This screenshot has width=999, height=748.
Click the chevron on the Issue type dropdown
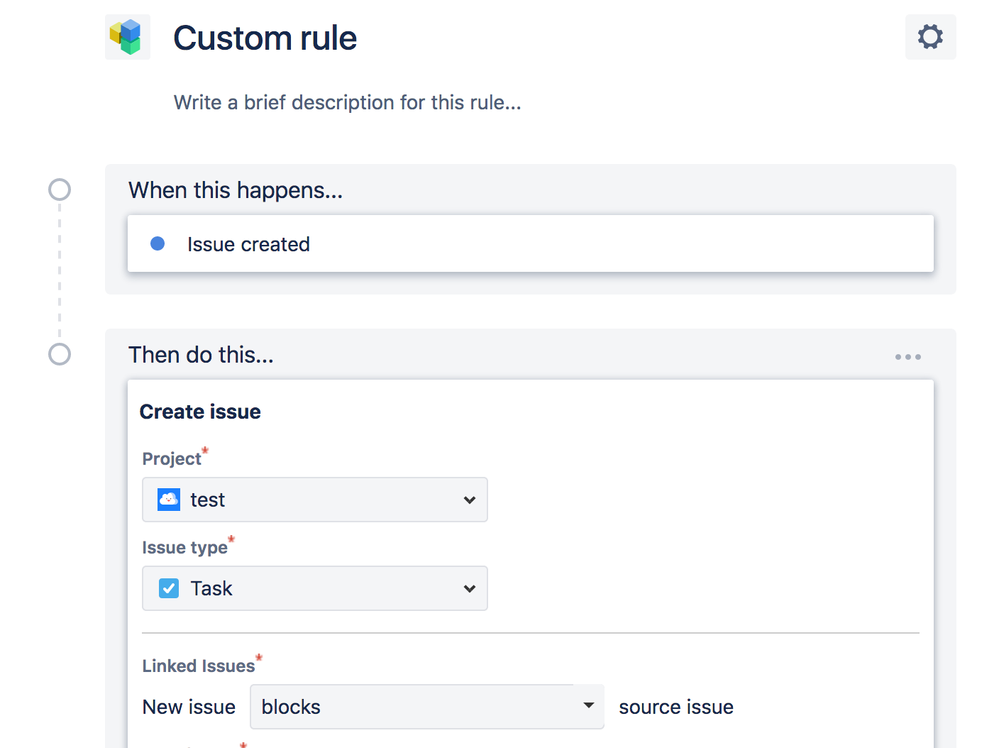[x=469, y=589]
